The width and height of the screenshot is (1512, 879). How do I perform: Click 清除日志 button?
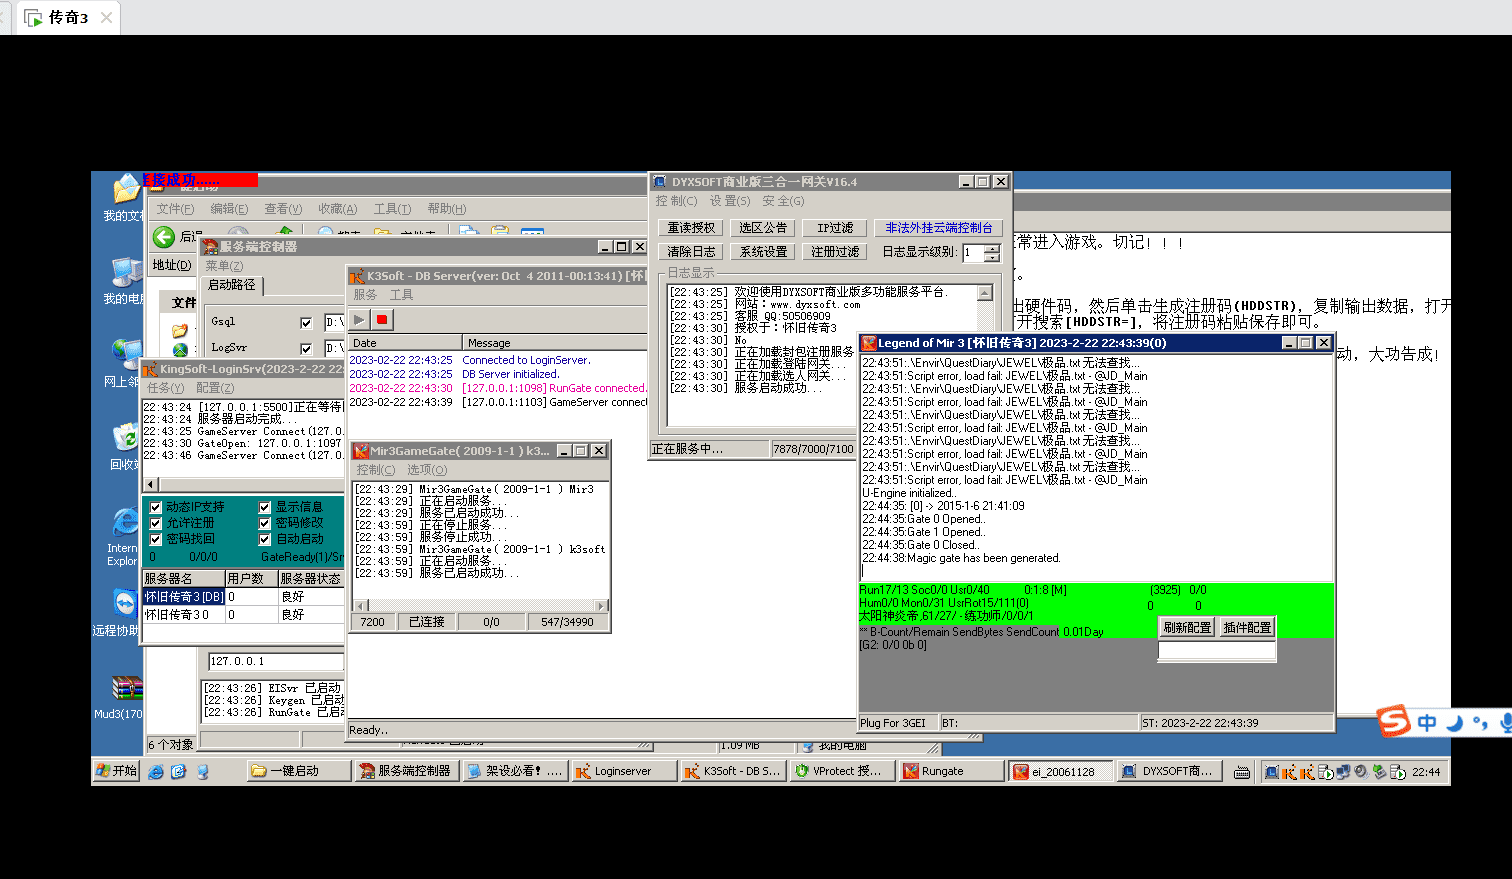pyautogui.click(x=692, y=252)
